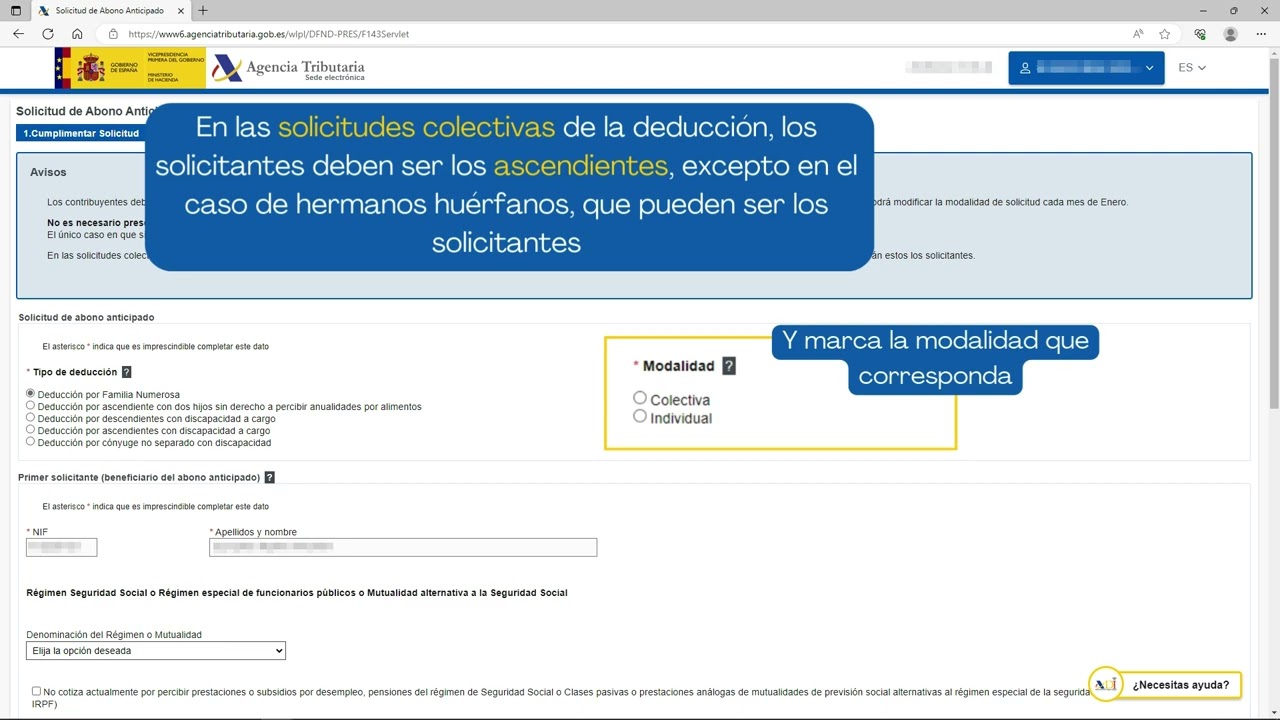Add page to favorites with star icon
Viewport: 1280px width, 720px height.
[1165, 34]
